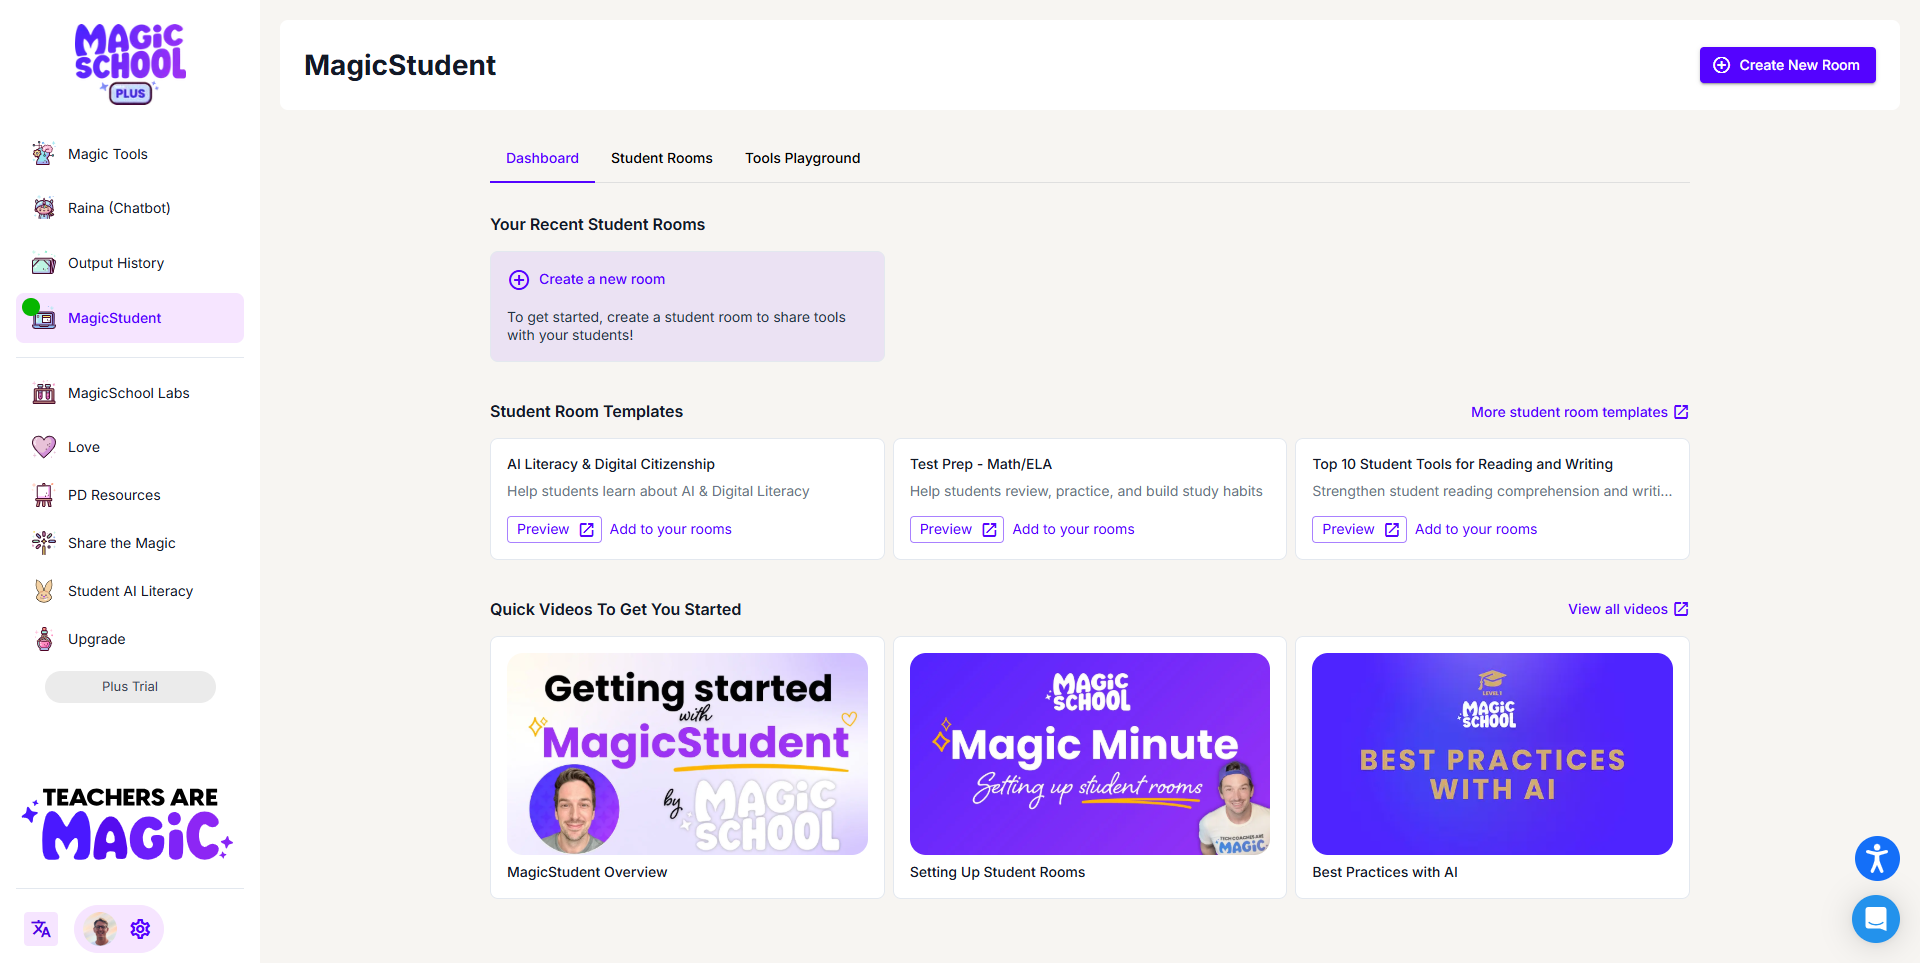The width and height of the screenshot is (1920, 963).
Task: Click external icon in Top 10 Student Tools Preview
Action: coord(1392,530)
